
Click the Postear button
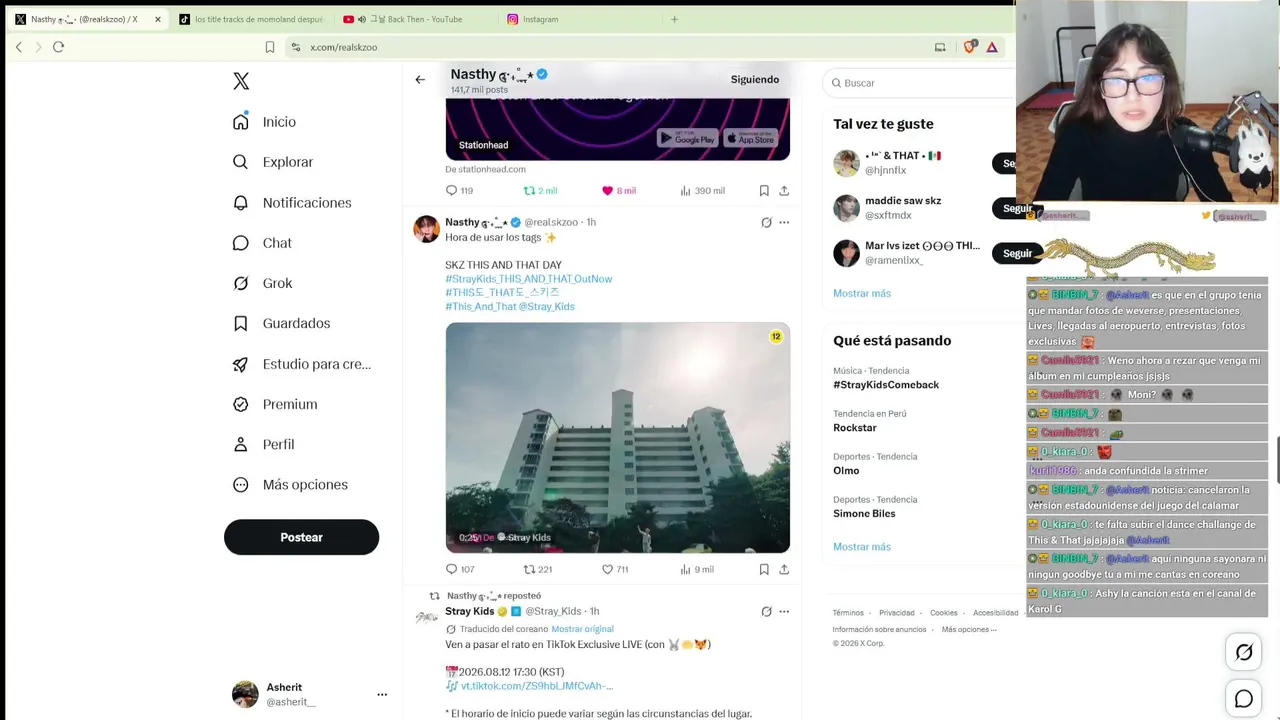pyautogui.click(x=301, y=537)
